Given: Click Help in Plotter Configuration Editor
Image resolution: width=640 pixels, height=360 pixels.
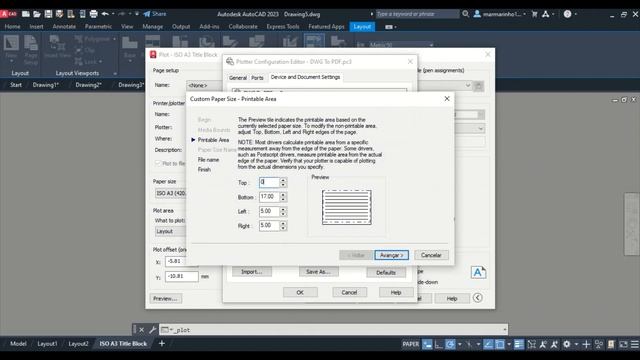Looking at the screenshot, I should [396, 292].
